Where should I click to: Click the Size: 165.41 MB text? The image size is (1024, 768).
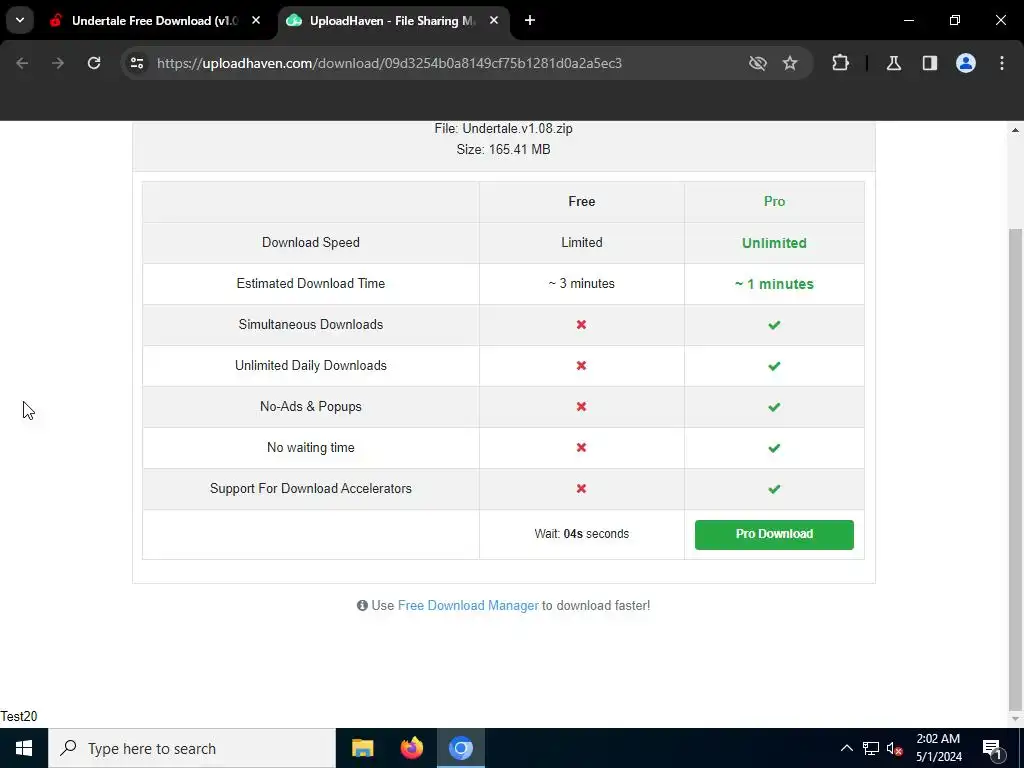tap(504, 150)
